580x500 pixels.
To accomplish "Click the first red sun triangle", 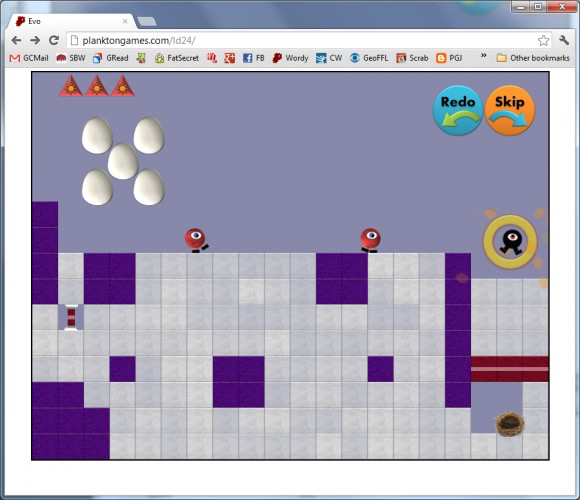I will pos(71,86).
